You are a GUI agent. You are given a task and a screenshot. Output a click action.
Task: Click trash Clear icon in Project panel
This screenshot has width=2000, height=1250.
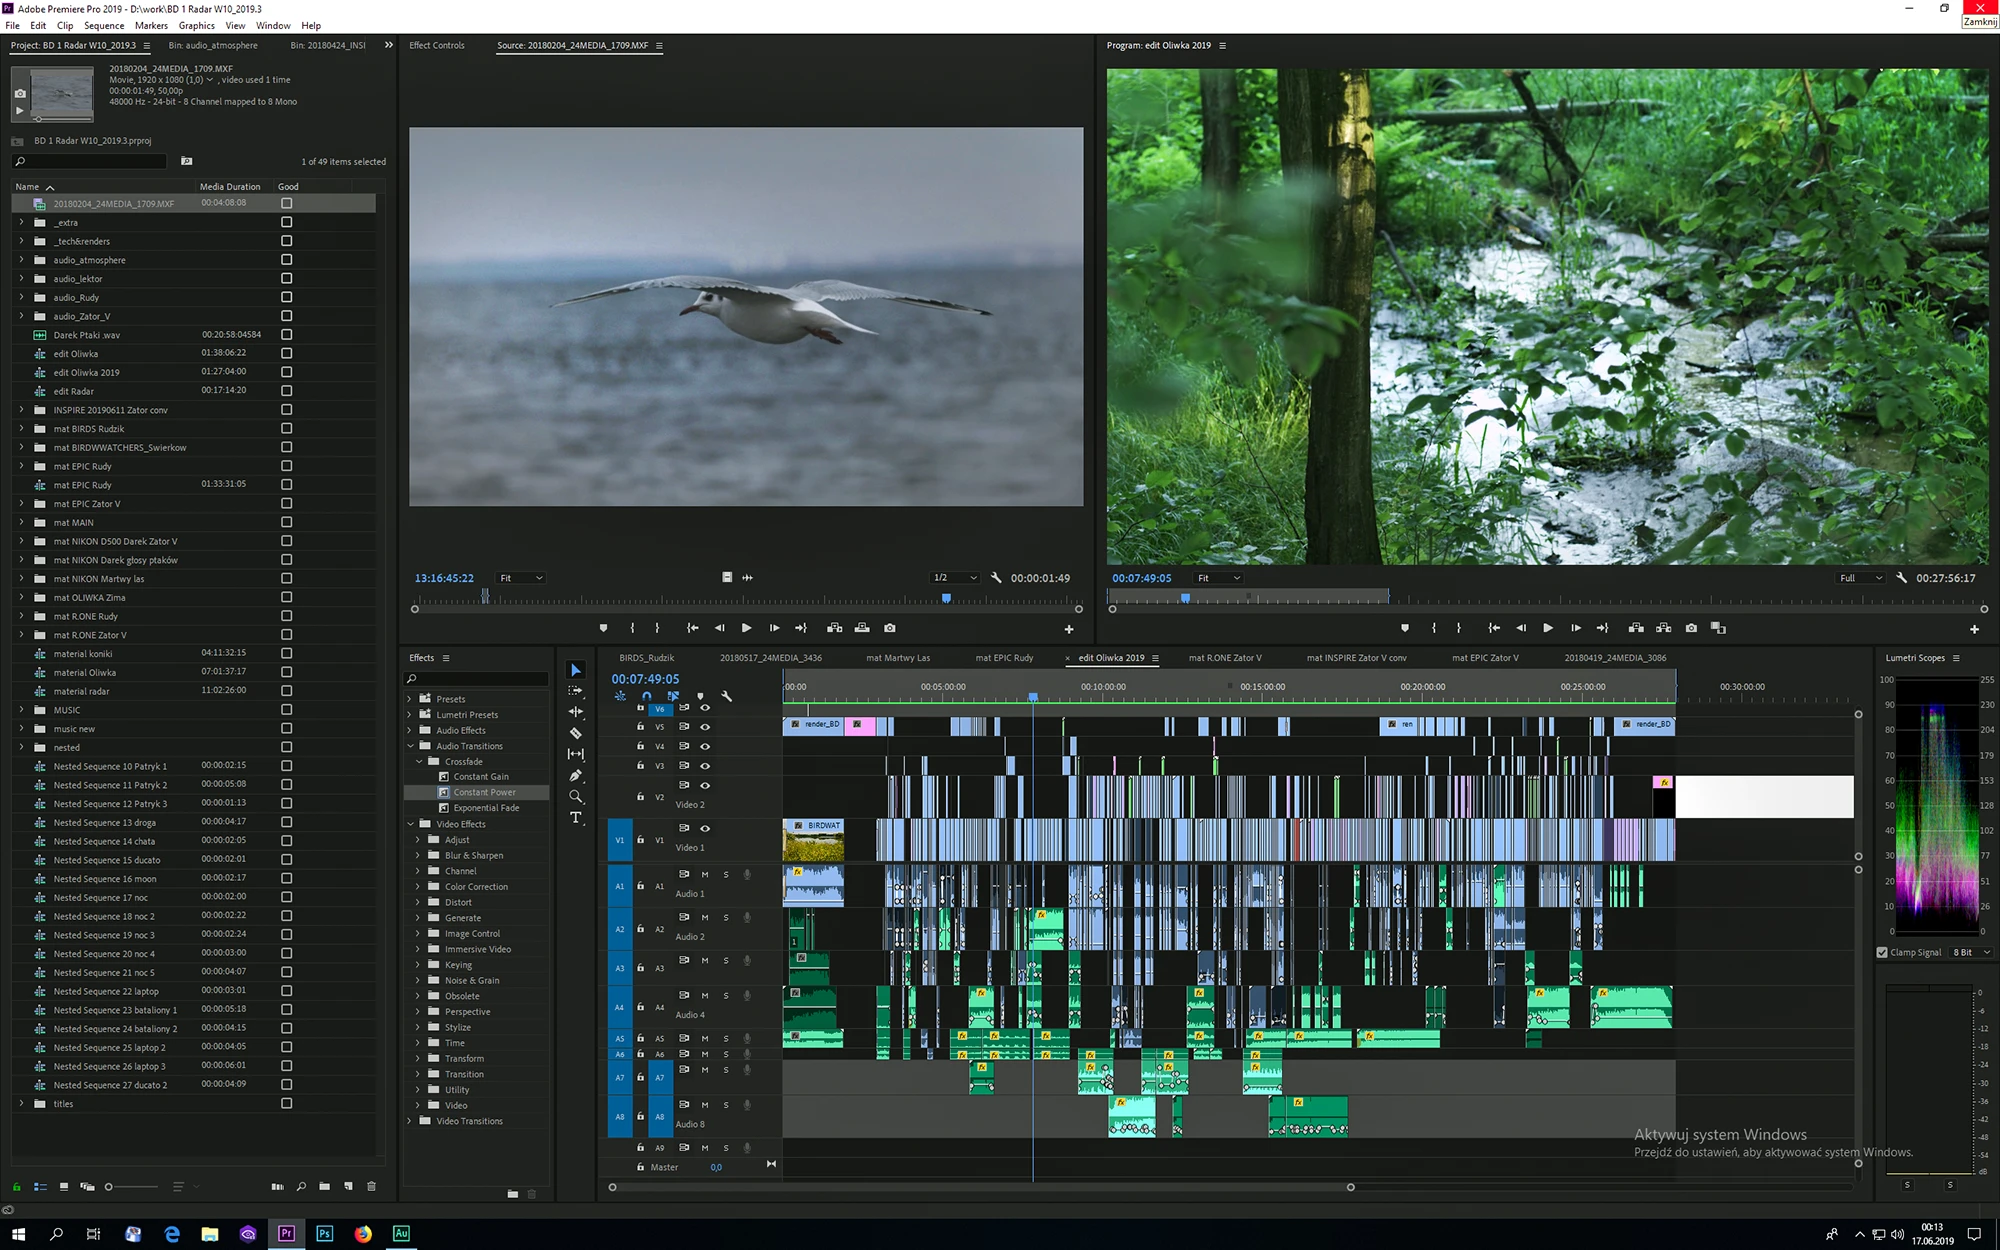pyautogui.click(x=371, y=1187)
